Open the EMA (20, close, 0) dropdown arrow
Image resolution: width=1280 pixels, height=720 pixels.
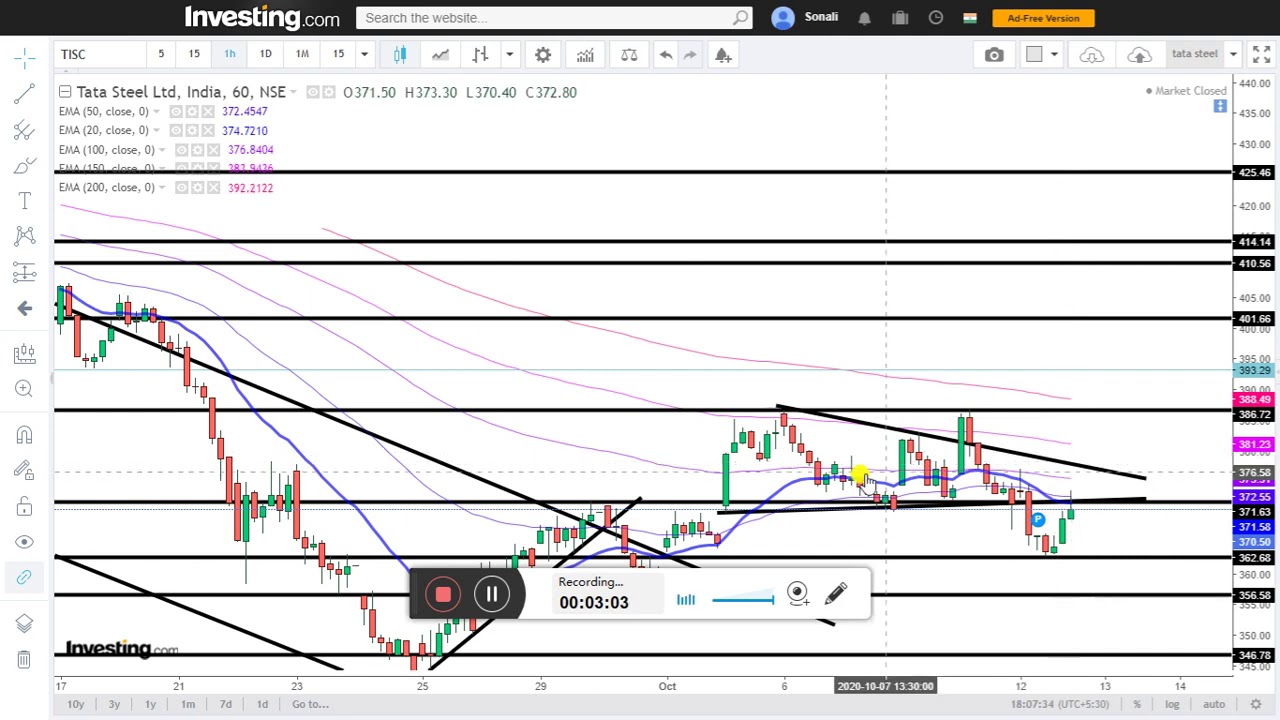point(156,130)
